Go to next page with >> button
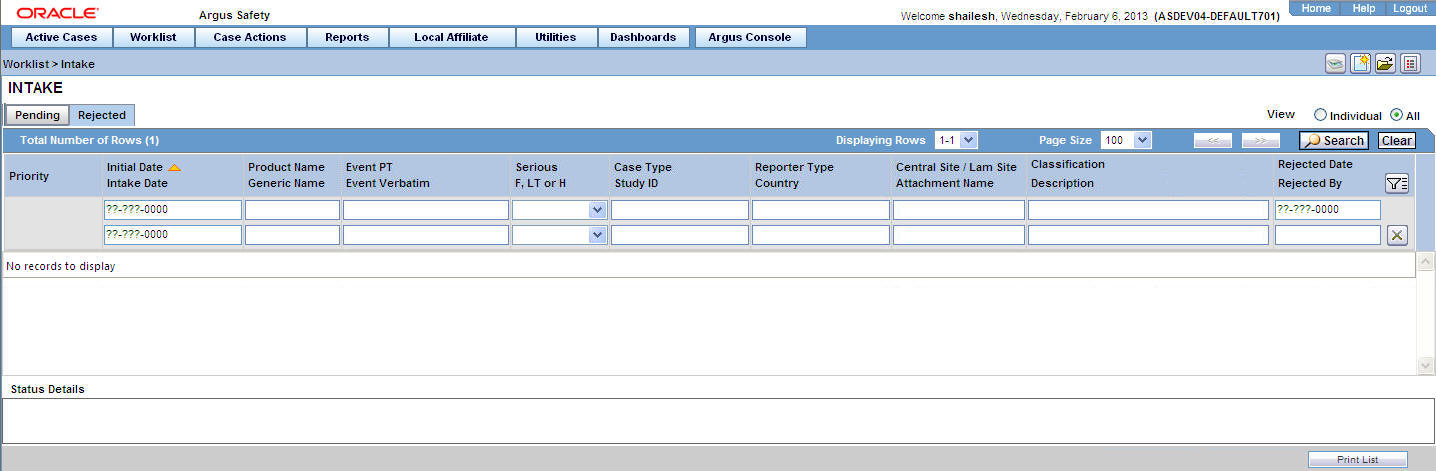Viewport: 1436px width, 471px height. [x=1261, y=141]
